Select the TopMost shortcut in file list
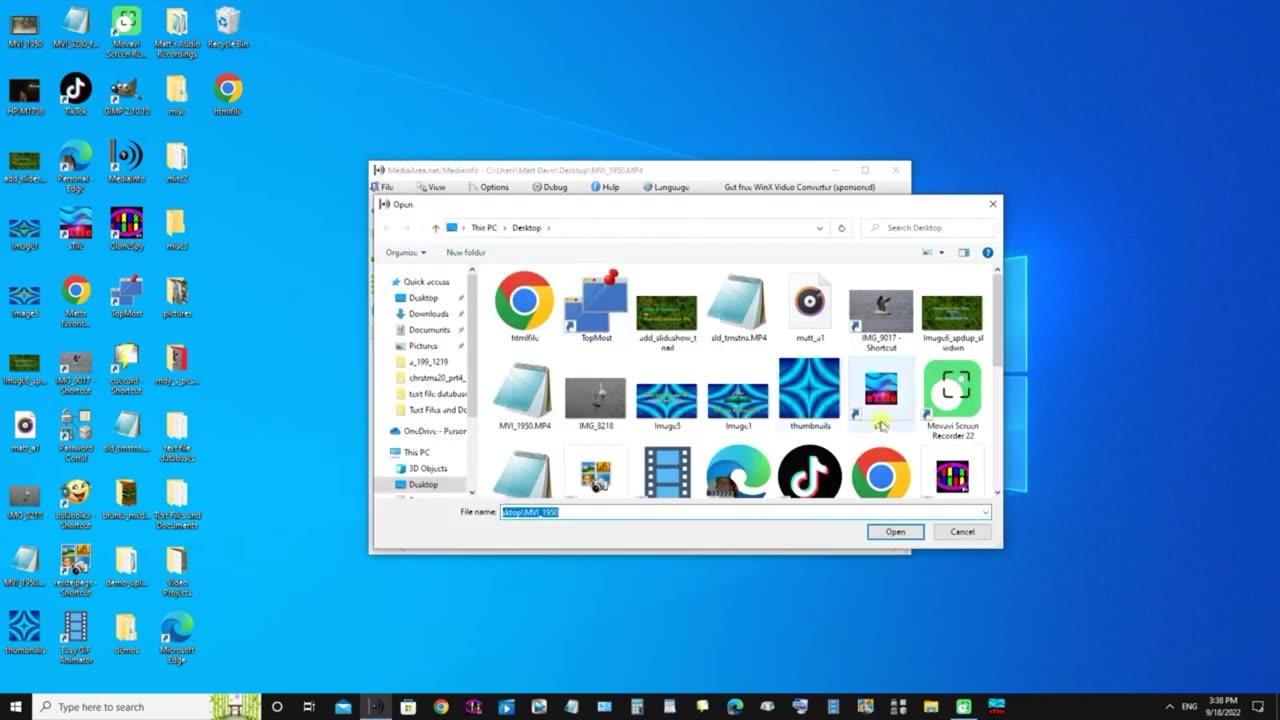Screen dimensions: 1280x720 pyautogui.click(x=596, y=306)
